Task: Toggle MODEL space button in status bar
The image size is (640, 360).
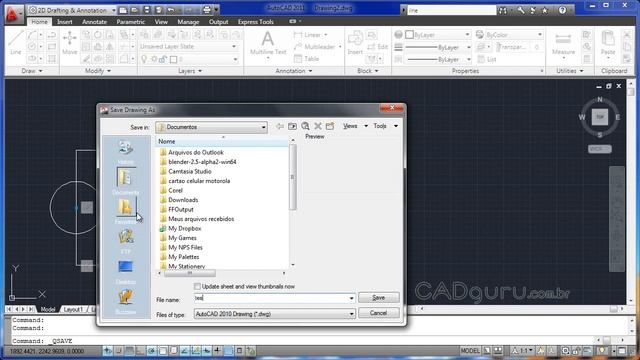Action: point(470,351)
